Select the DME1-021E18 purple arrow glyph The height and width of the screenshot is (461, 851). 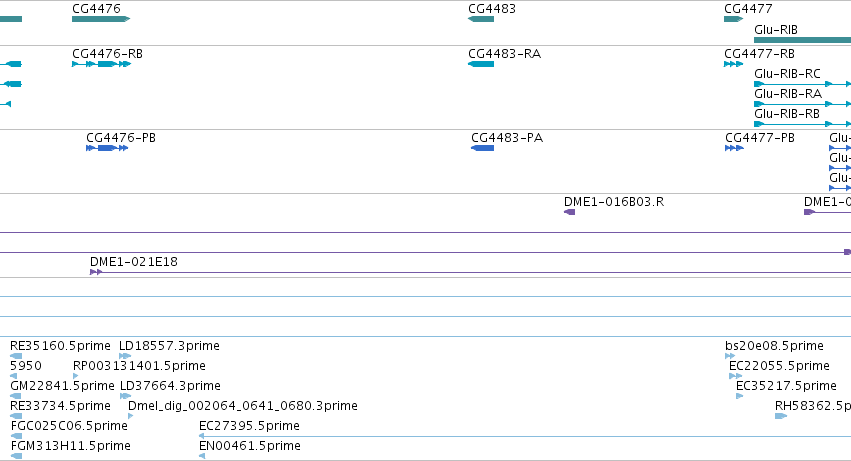tap(96, 272)
